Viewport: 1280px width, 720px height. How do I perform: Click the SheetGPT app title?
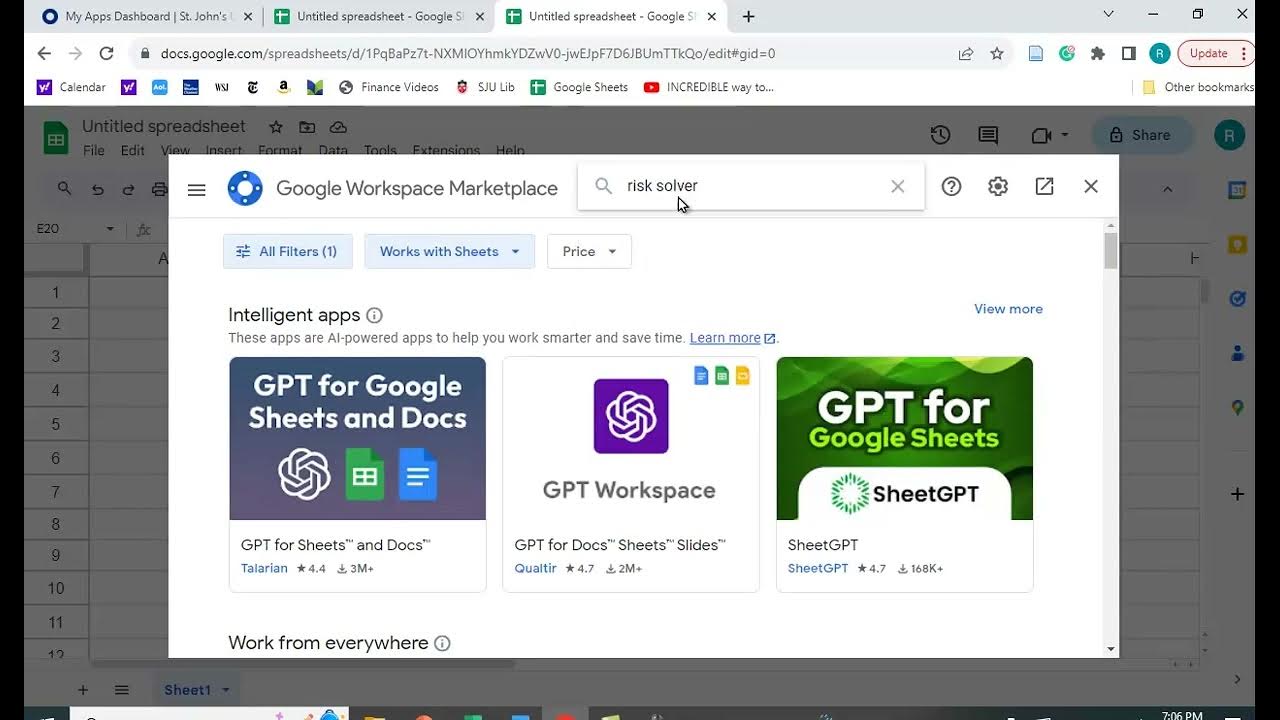coord(823,545)
